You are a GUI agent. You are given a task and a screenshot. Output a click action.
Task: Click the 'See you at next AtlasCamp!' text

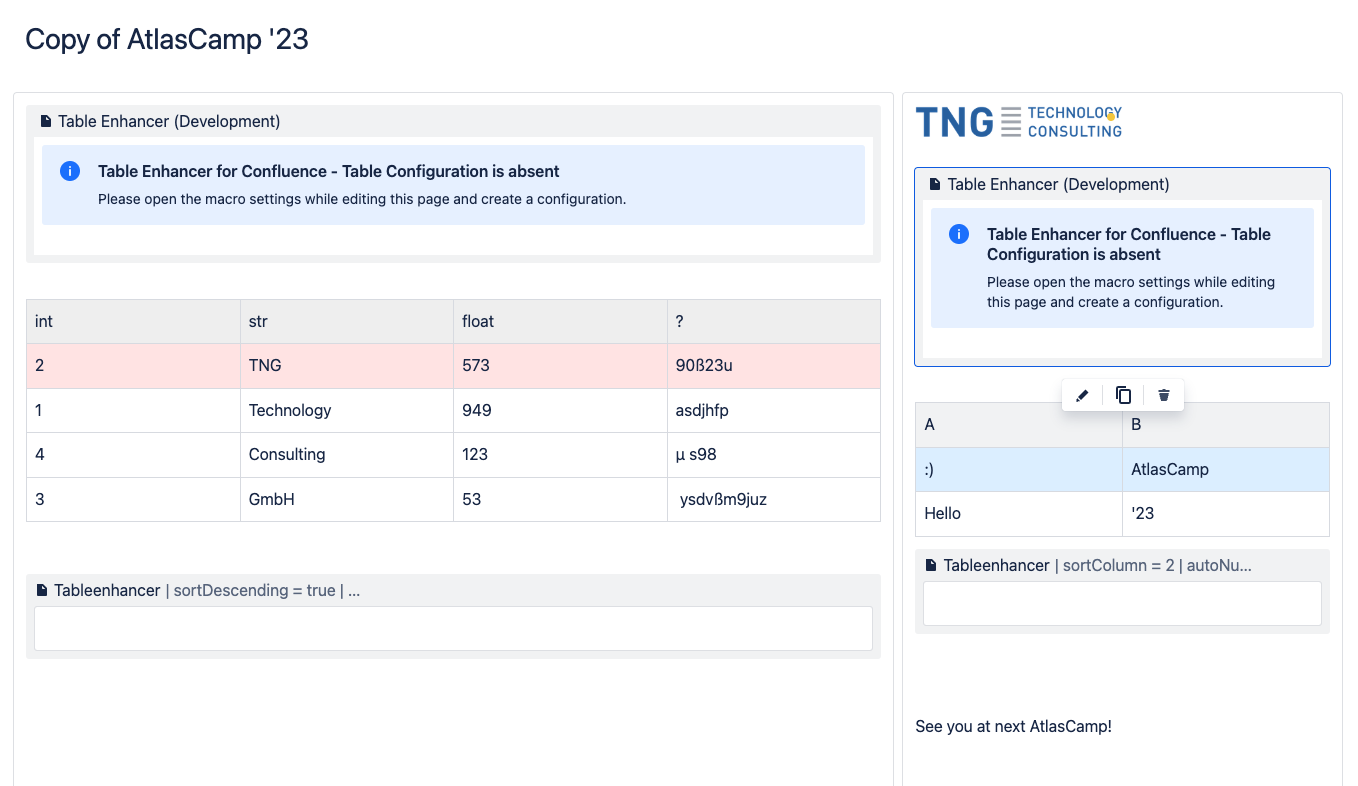coord(1013,726)
